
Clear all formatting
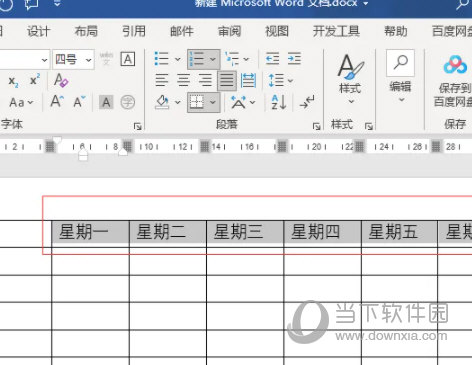tap(61, 80)
